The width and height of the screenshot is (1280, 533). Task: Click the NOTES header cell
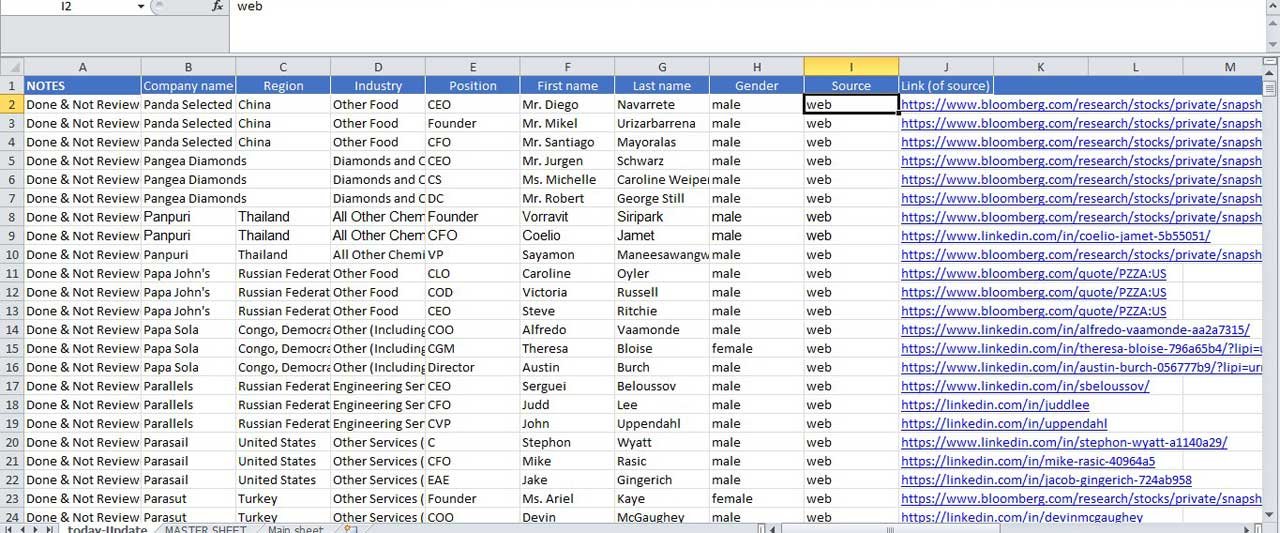click(x=82, y=85)
